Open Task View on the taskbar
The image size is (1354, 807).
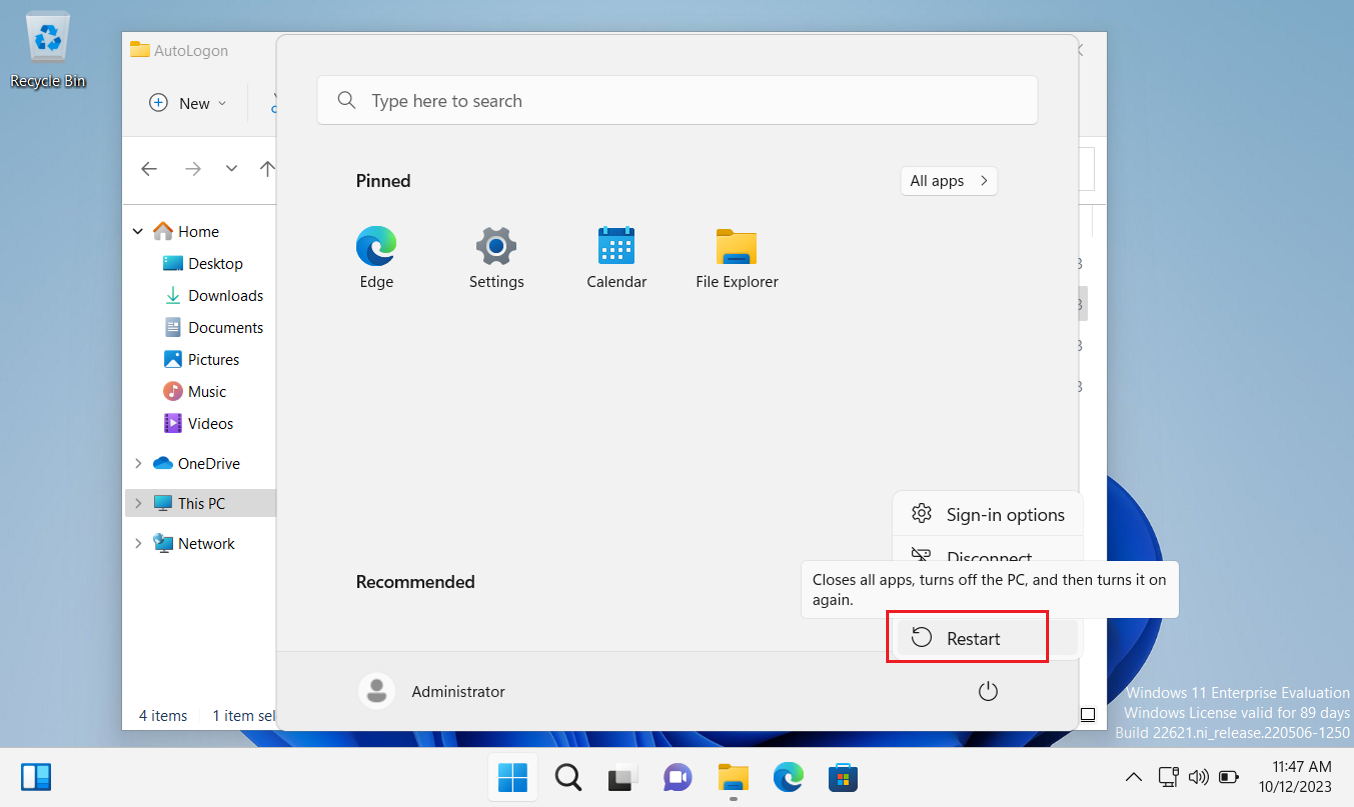[623, 777]
